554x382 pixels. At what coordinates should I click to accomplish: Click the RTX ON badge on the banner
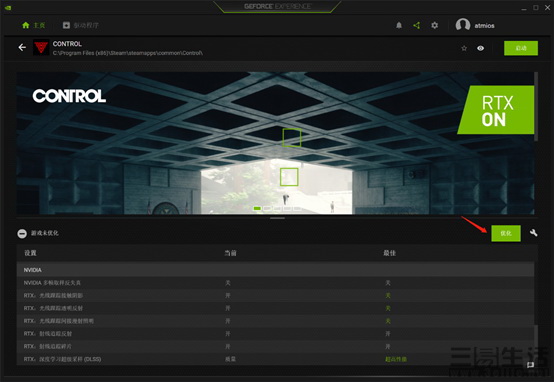[496, 110]
